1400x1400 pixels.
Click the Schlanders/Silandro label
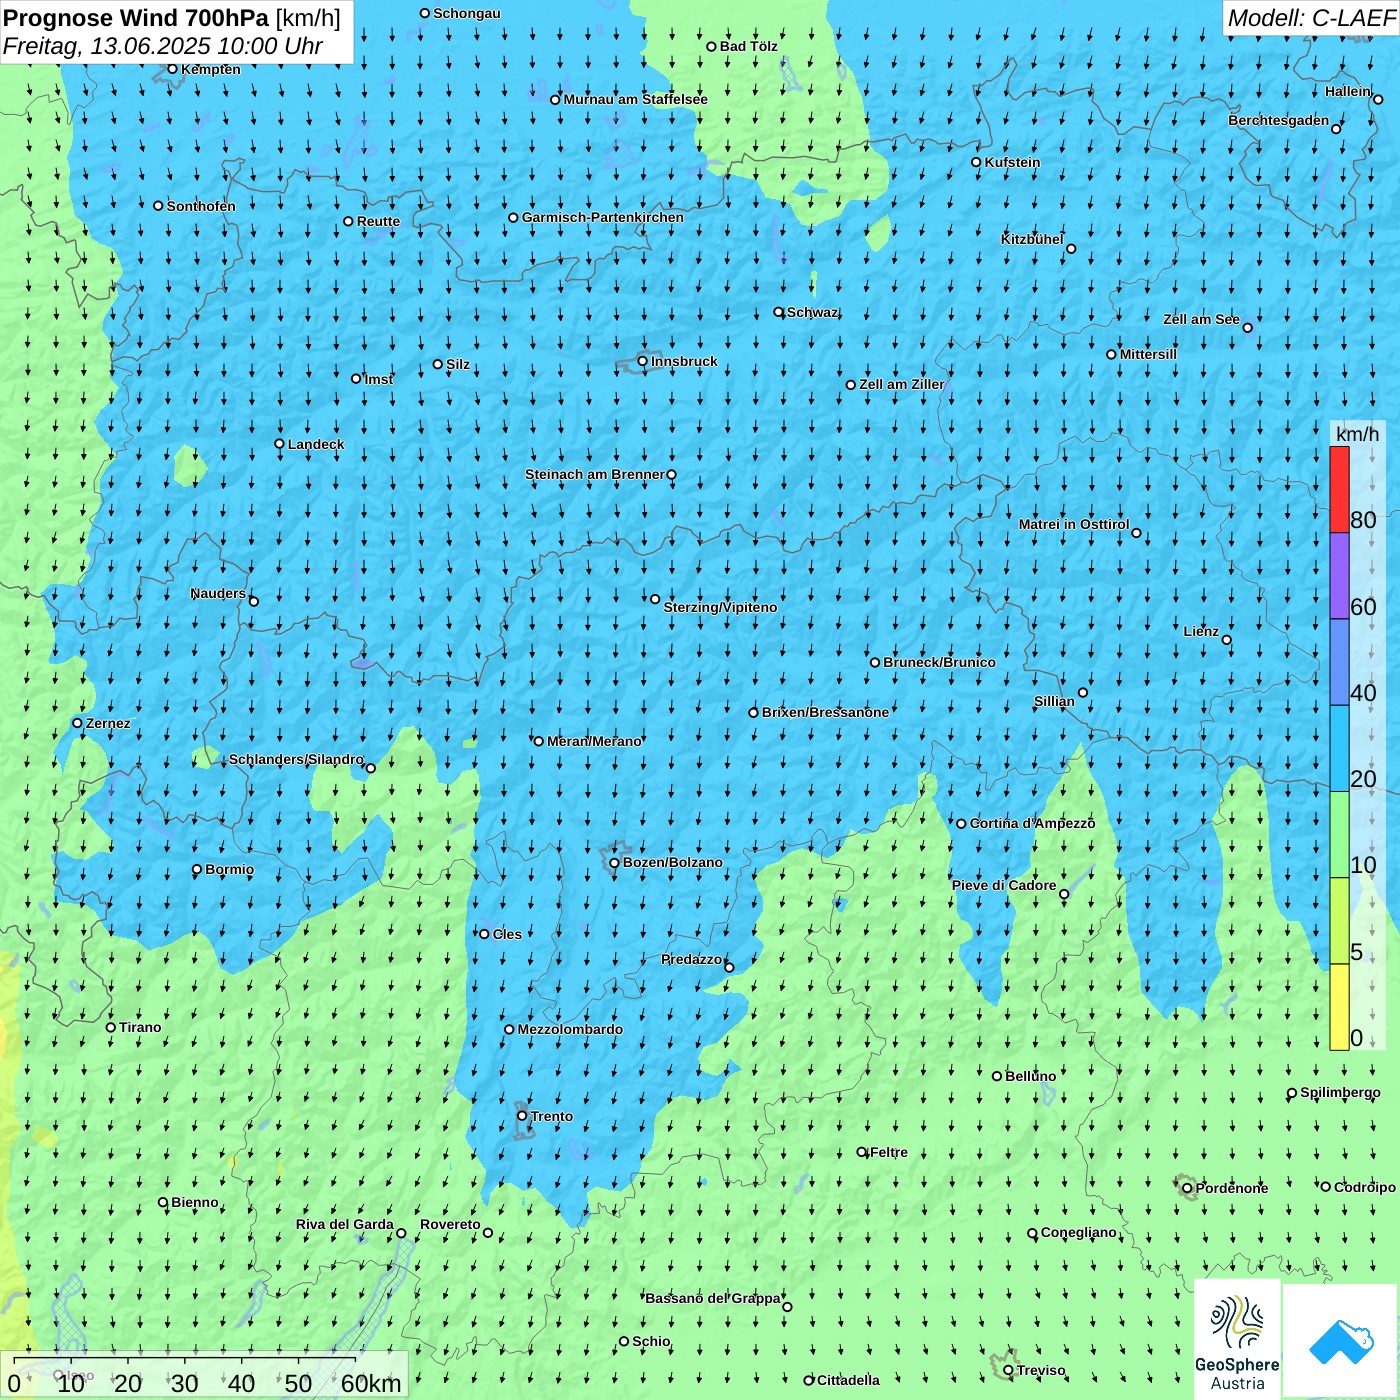click(x=296, y=759)
